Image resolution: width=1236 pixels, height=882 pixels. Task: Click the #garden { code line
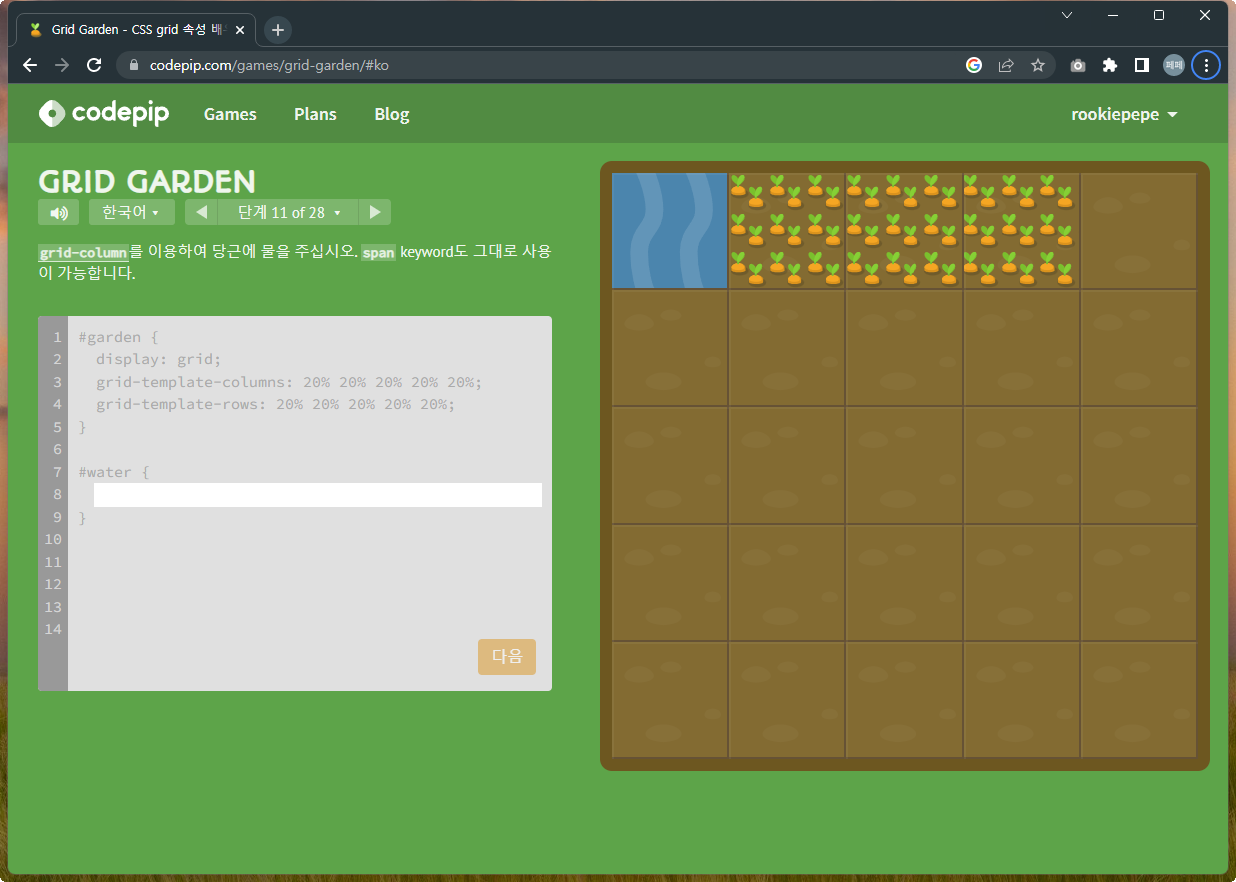[118, 337]
